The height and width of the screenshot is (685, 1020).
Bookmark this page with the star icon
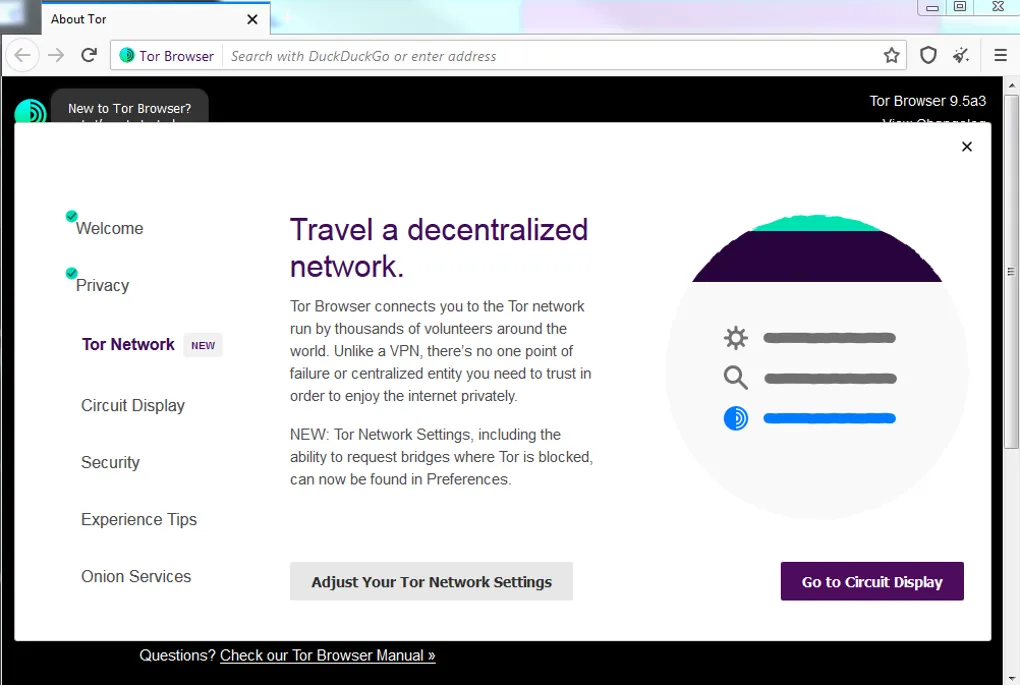pos(891,56)
